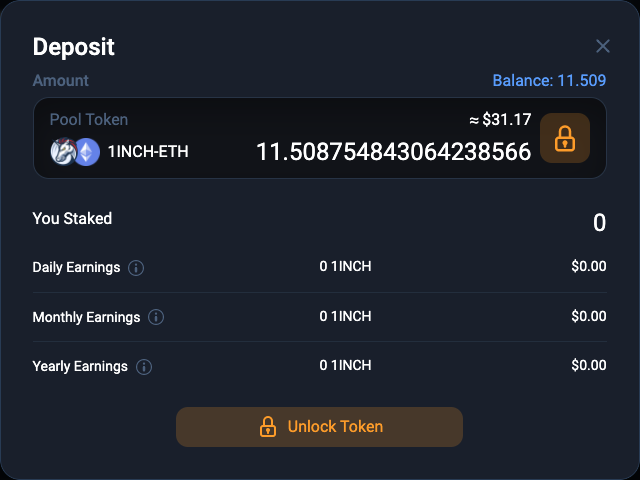640x480 pixels.
Task: Click the 1INCH unicorn token icon
Action: tap(63, 151)
